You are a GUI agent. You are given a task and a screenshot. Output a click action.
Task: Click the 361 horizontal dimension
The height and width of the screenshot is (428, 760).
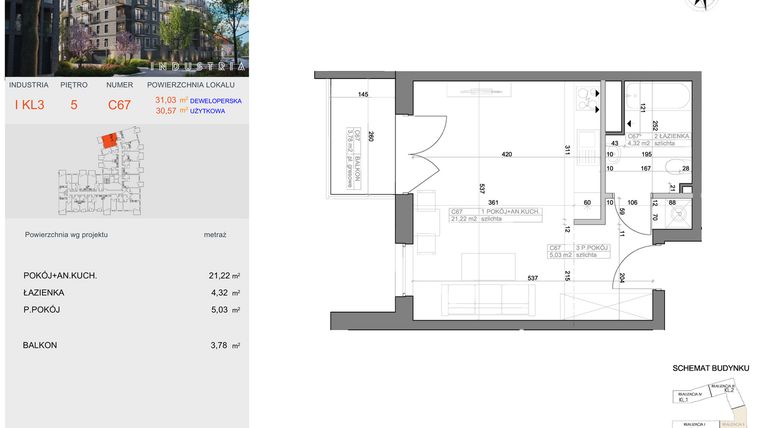493,203
